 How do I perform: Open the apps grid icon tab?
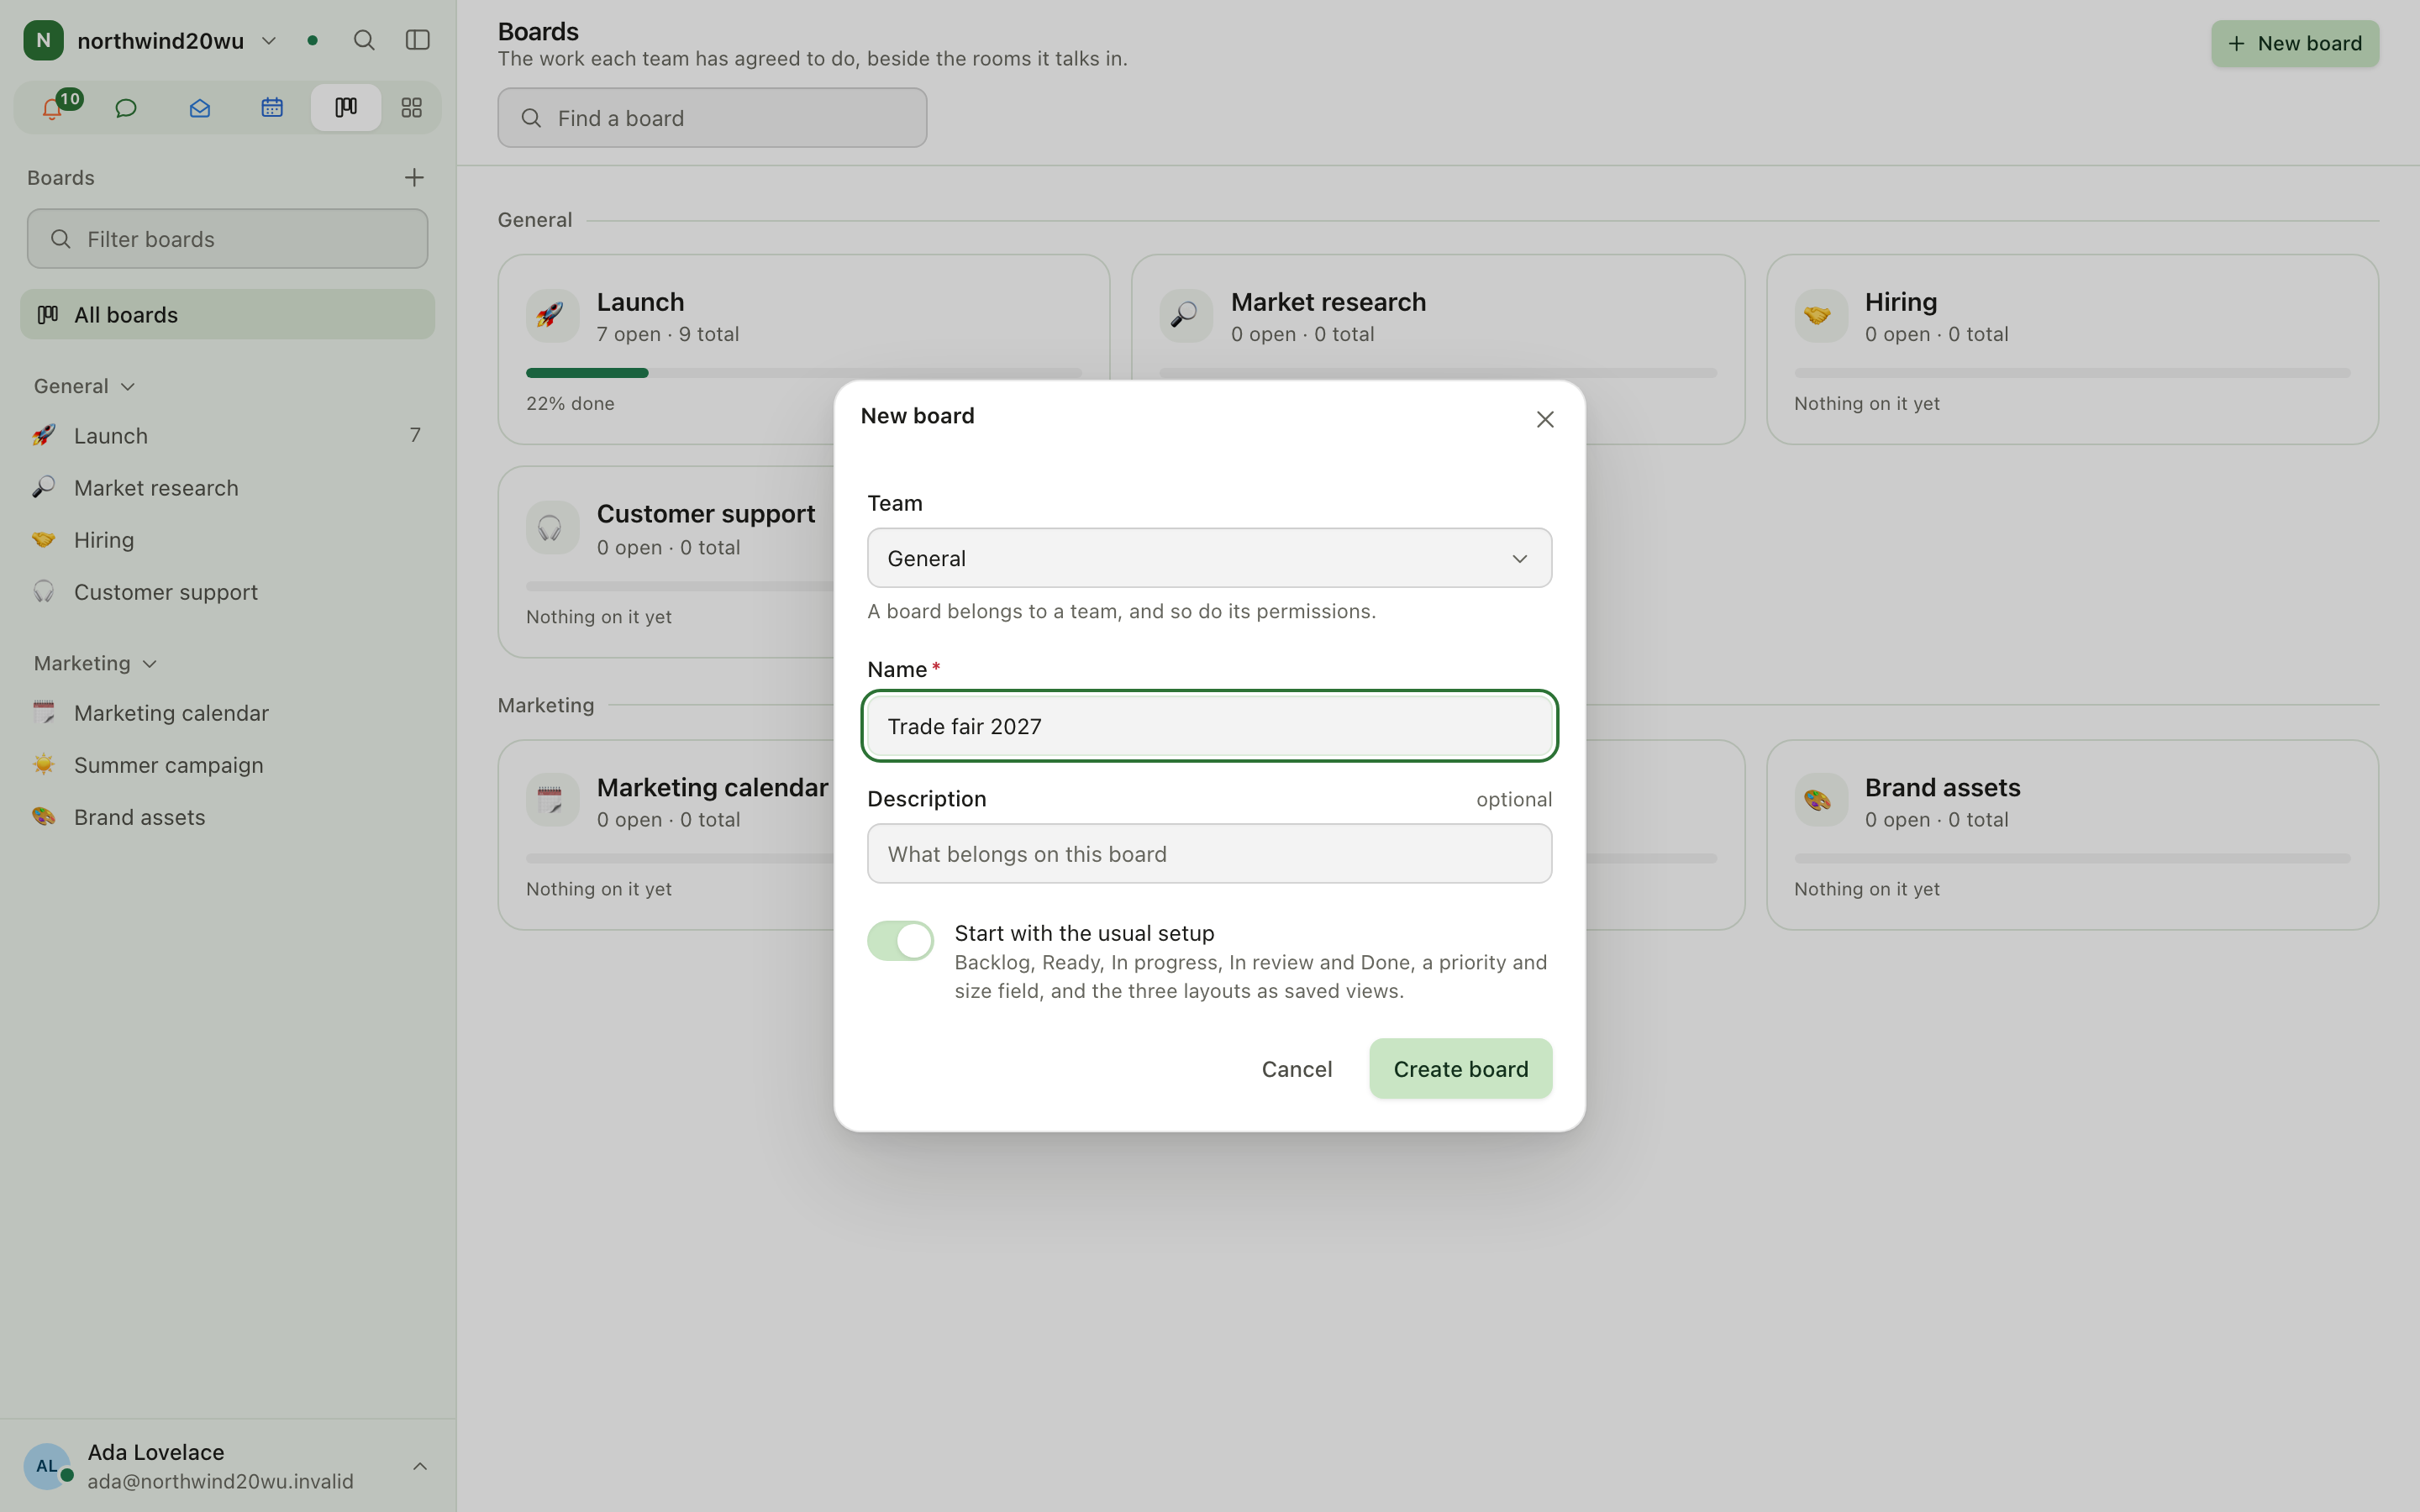click(411, 108)
